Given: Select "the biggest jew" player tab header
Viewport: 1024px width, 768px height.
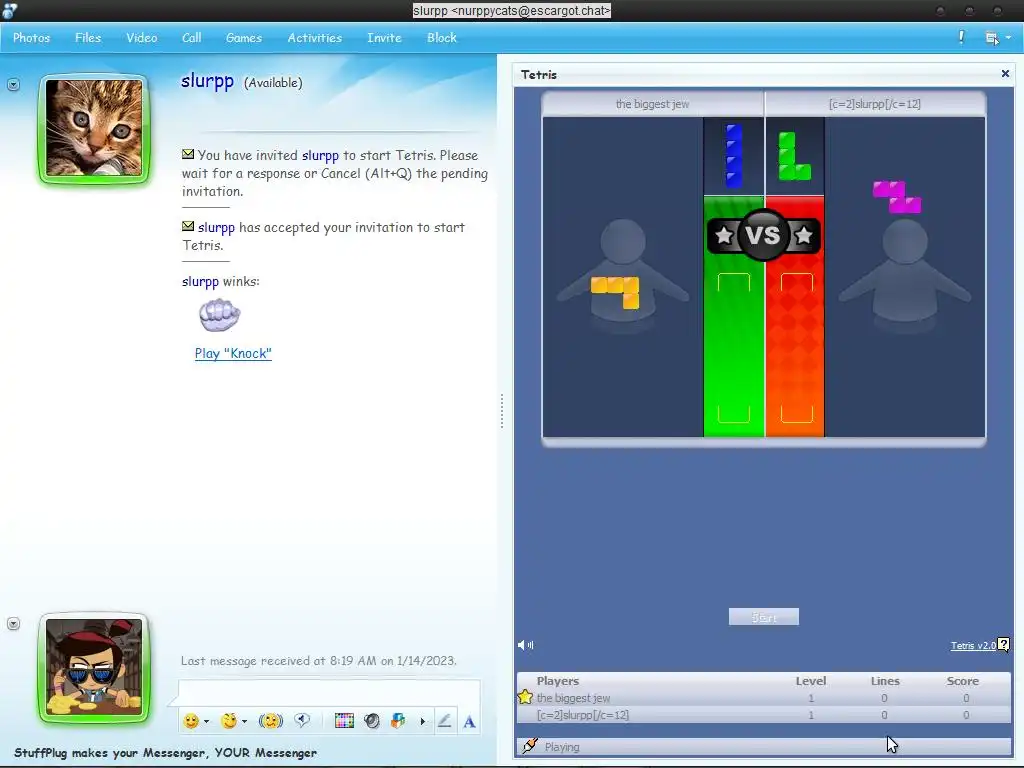Looking at the screenshot, I should [652, 104].
